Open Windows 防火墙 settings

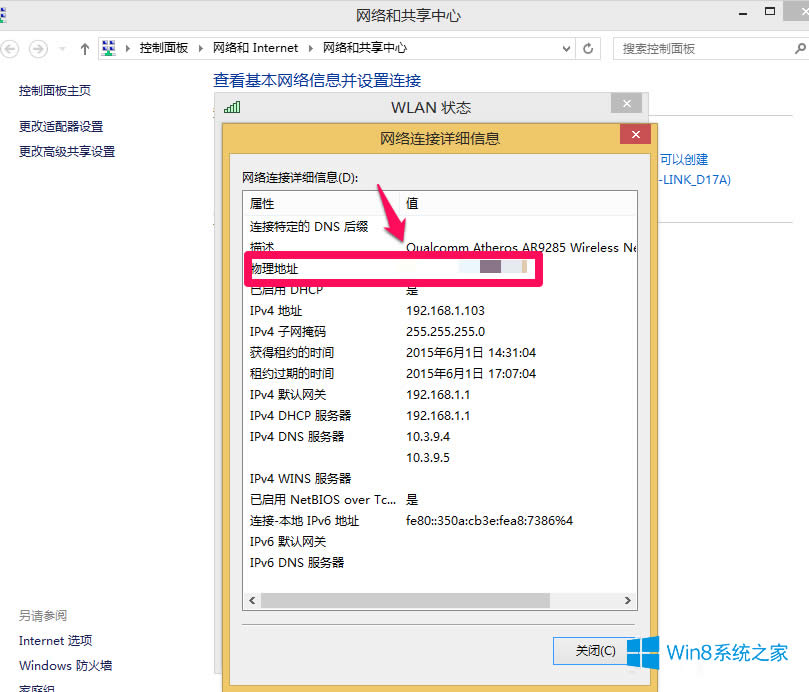pyautogui.click(x=65, y=665)
